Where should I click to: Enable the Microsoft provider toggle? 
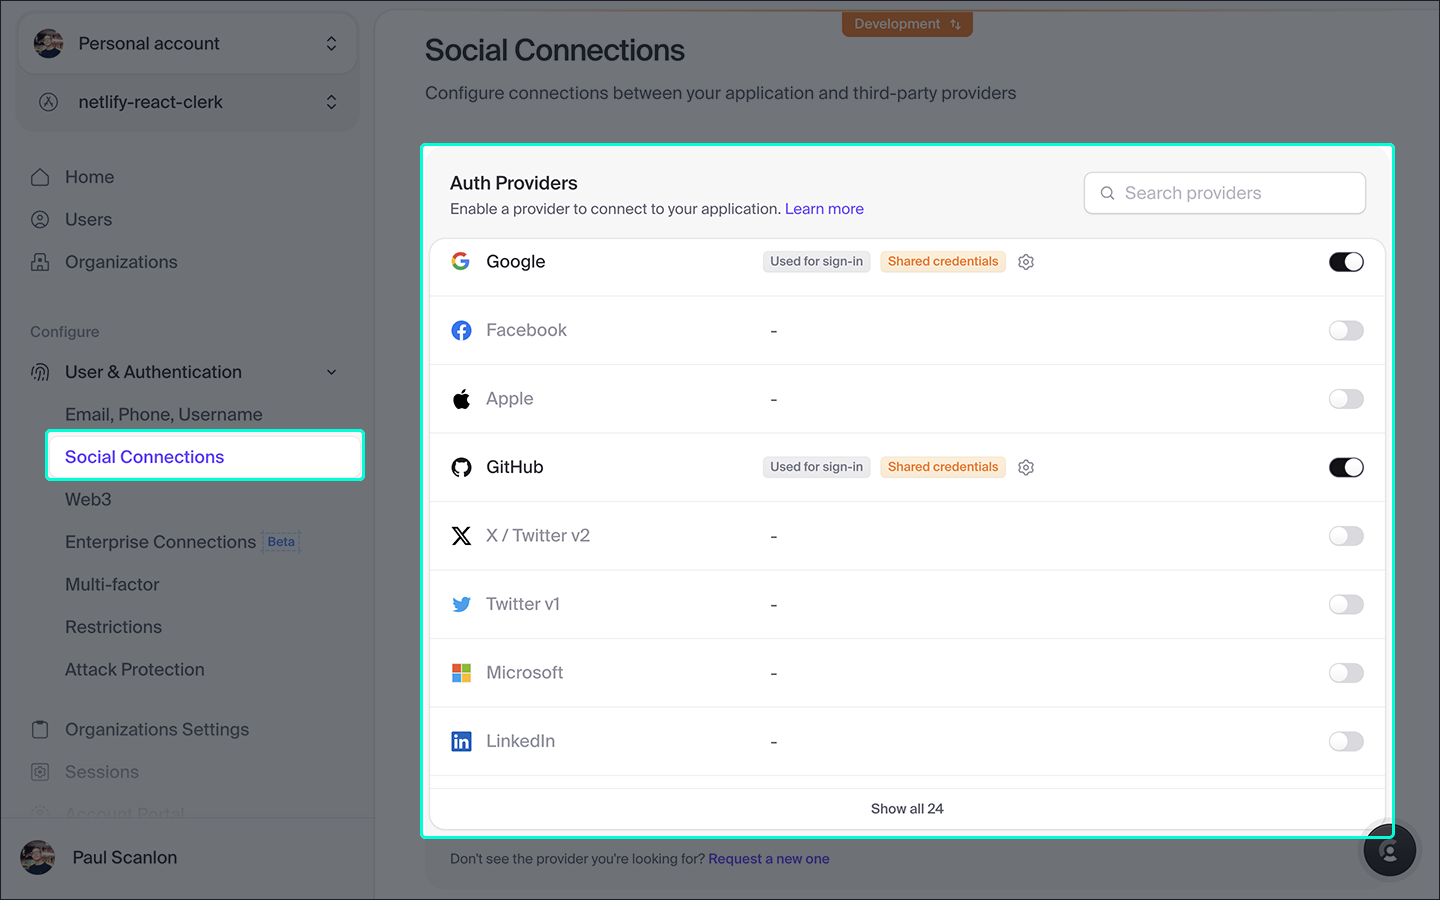coord(1346,673)
